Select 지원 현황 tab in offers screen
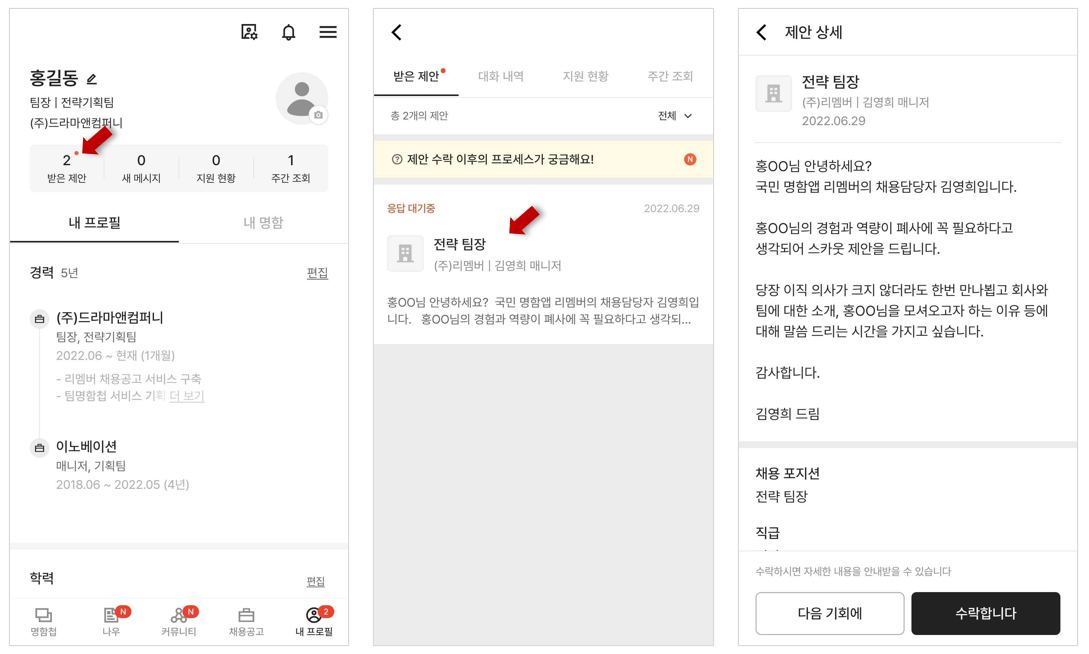 tap(585, 76)
